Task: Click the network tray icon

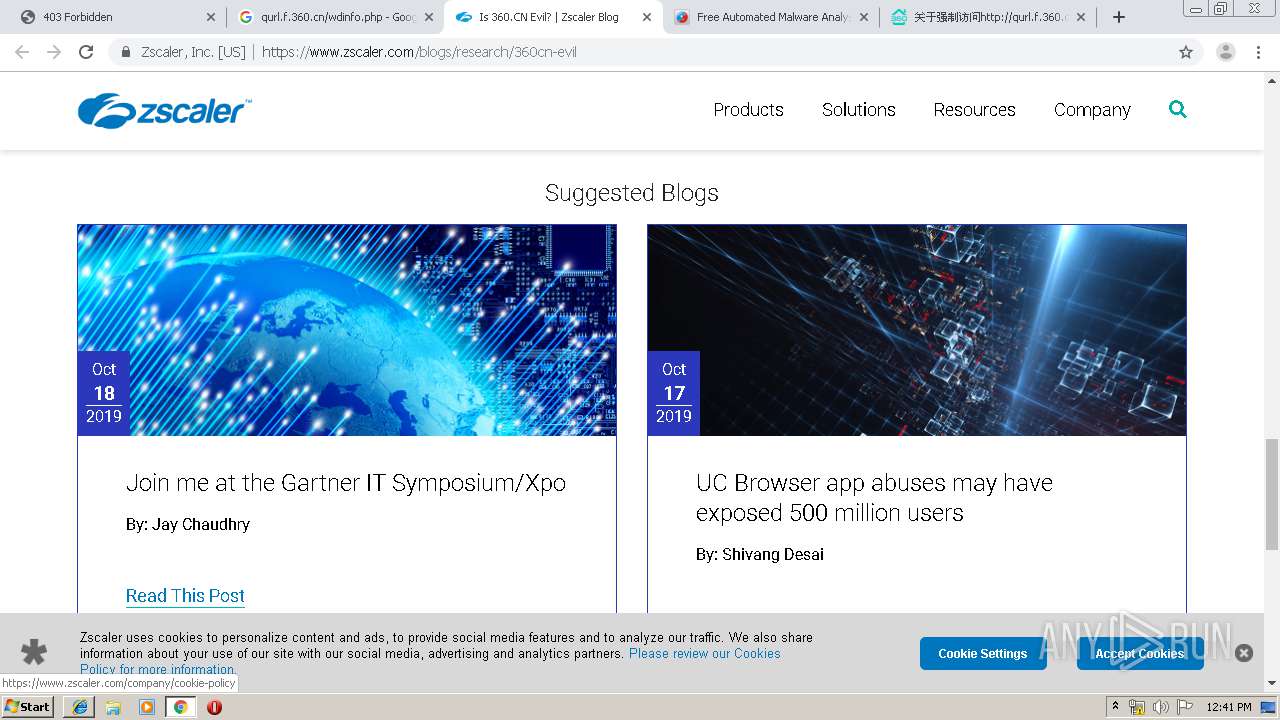Action: coord(1137,707)
